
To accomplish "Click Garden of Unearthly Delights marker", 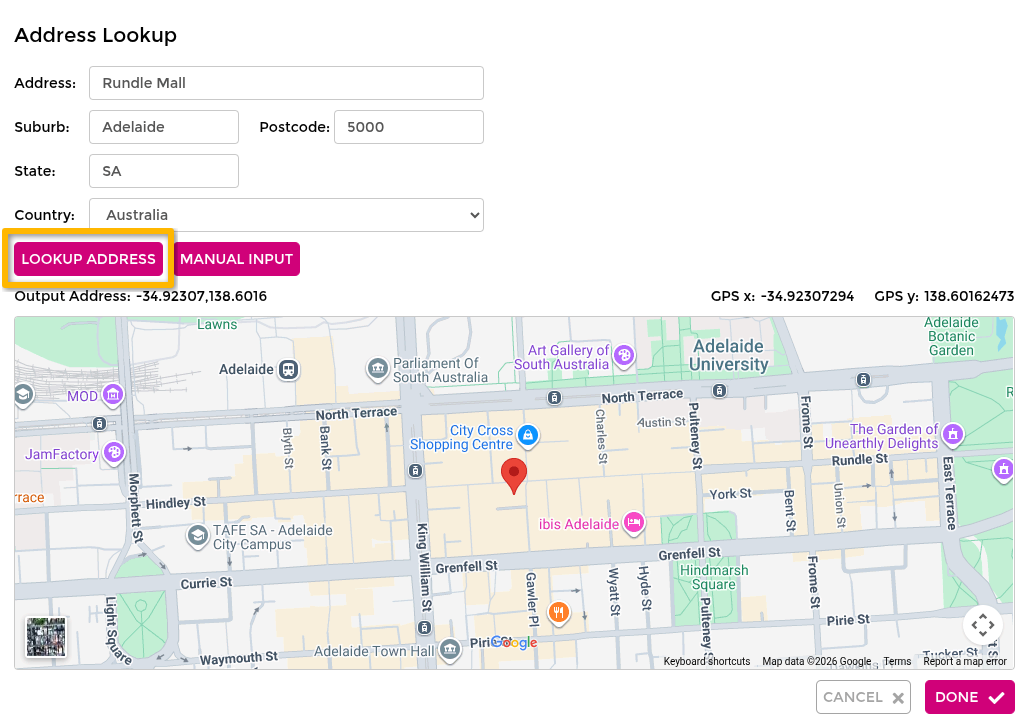I will (953, 434).
